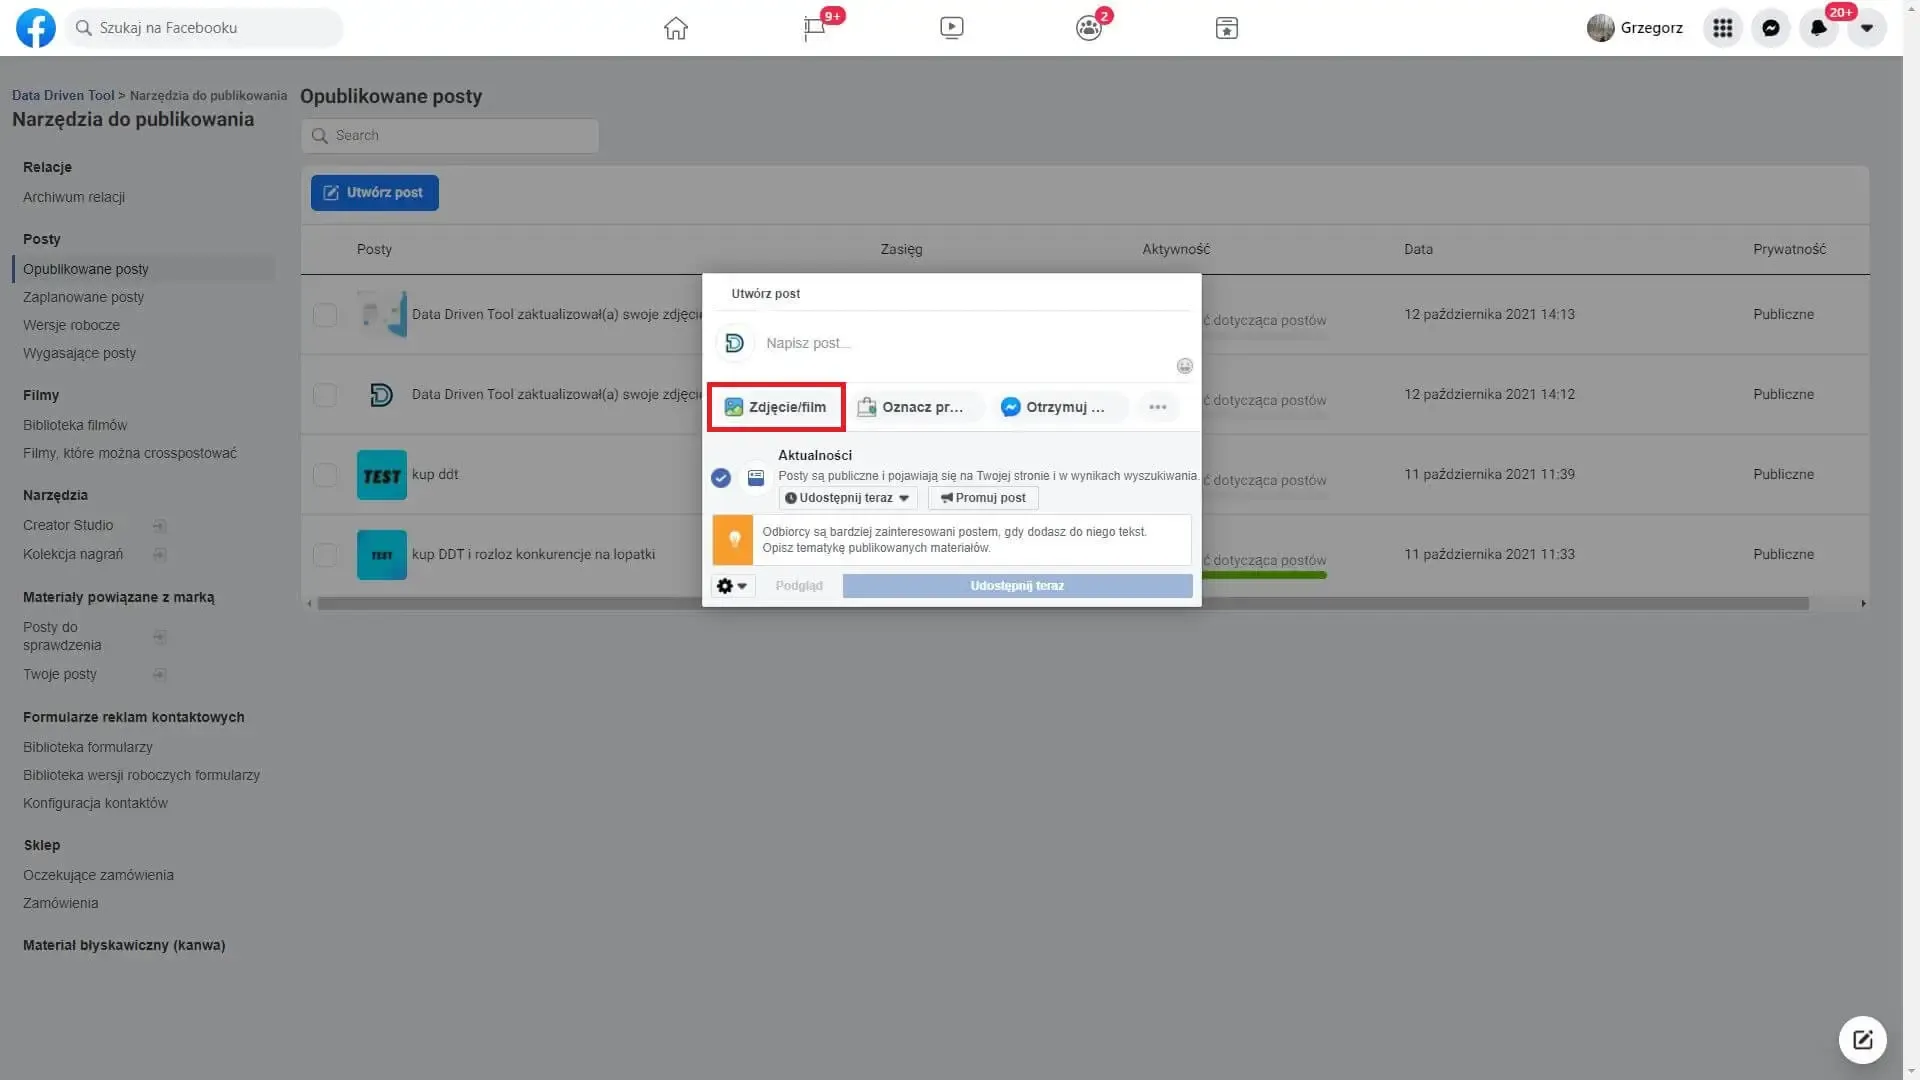
Task: Open the Pages flag icon in top bar
Action: pos(815,28)
